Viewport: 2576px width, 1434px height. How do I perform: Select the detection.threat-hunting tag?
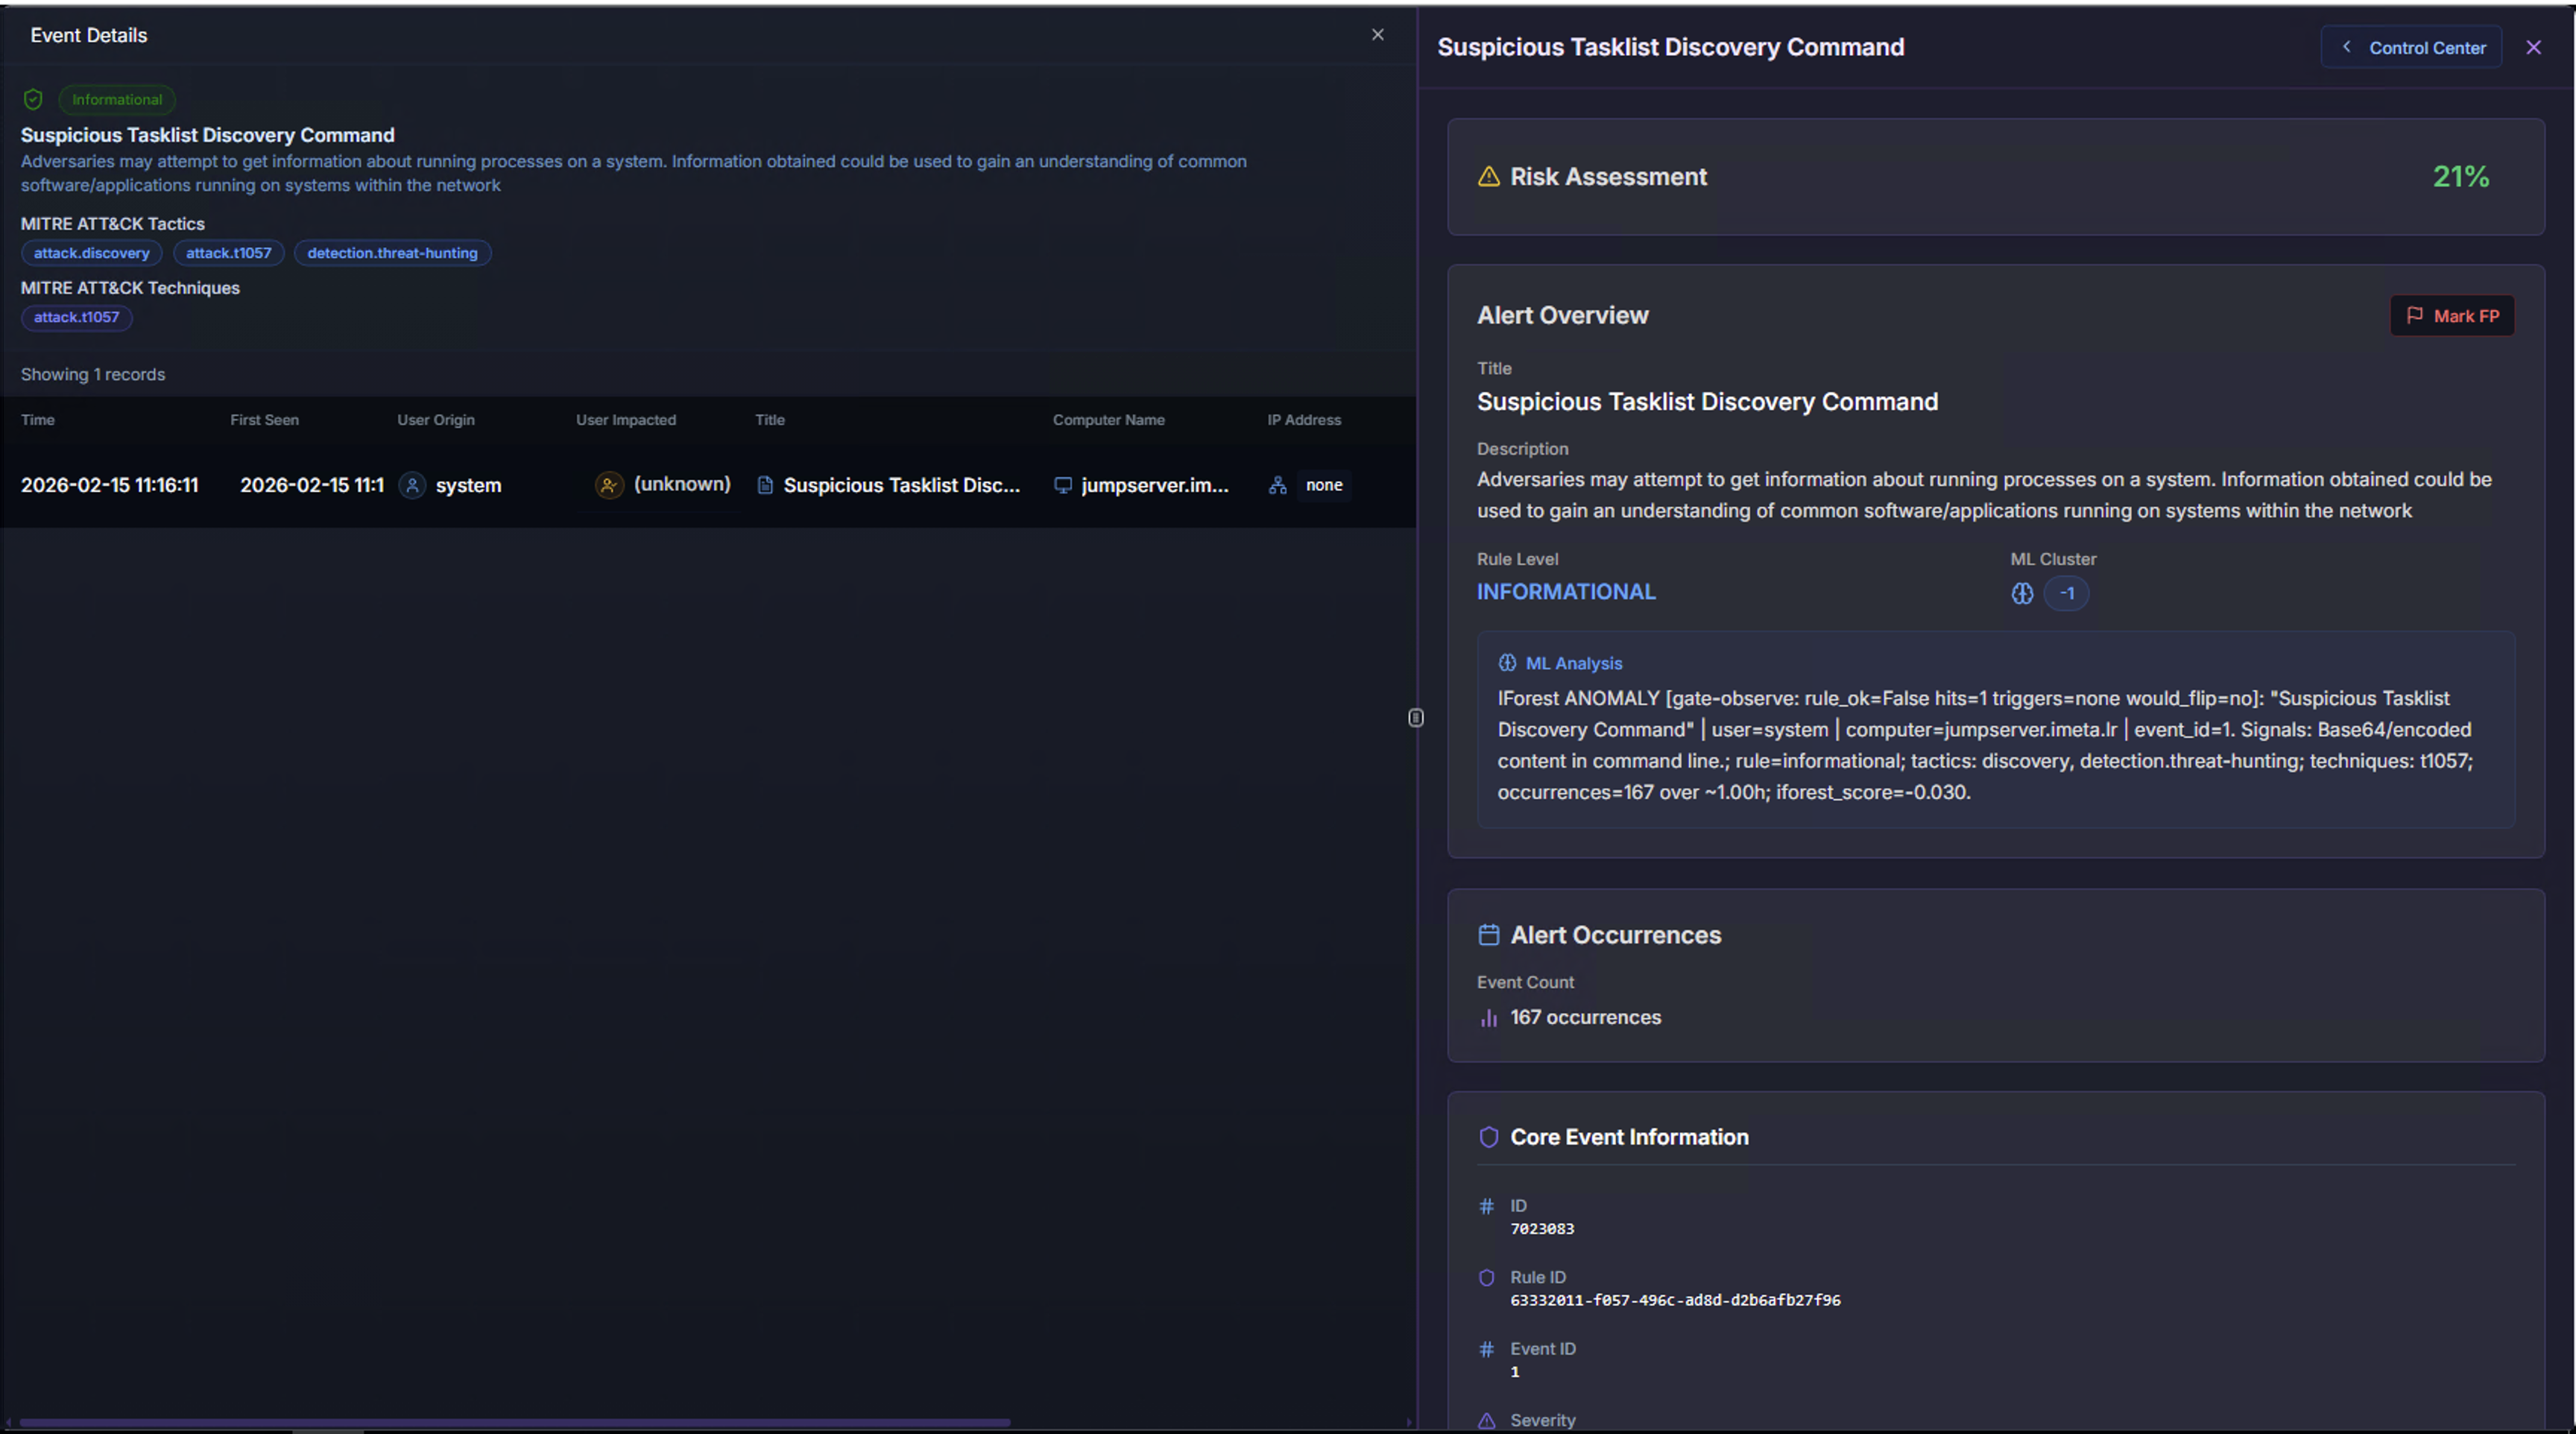coord(392,253)
